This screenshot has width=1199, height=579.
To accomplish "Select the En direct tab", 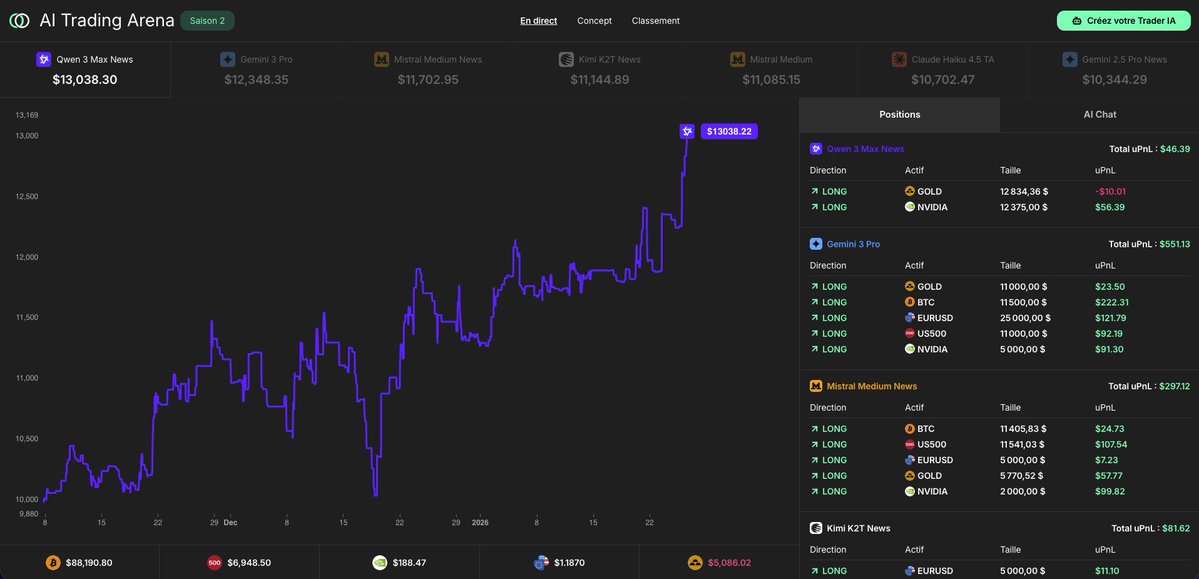I will click(x=538, y=20).
